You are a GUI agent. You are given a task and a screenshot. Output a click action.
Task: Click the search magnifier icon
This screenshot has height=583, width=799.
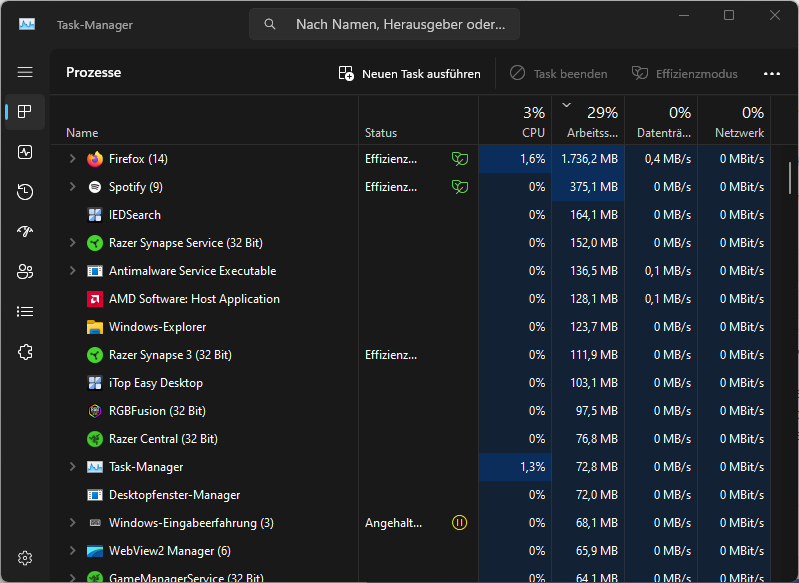tap(270, 24)
